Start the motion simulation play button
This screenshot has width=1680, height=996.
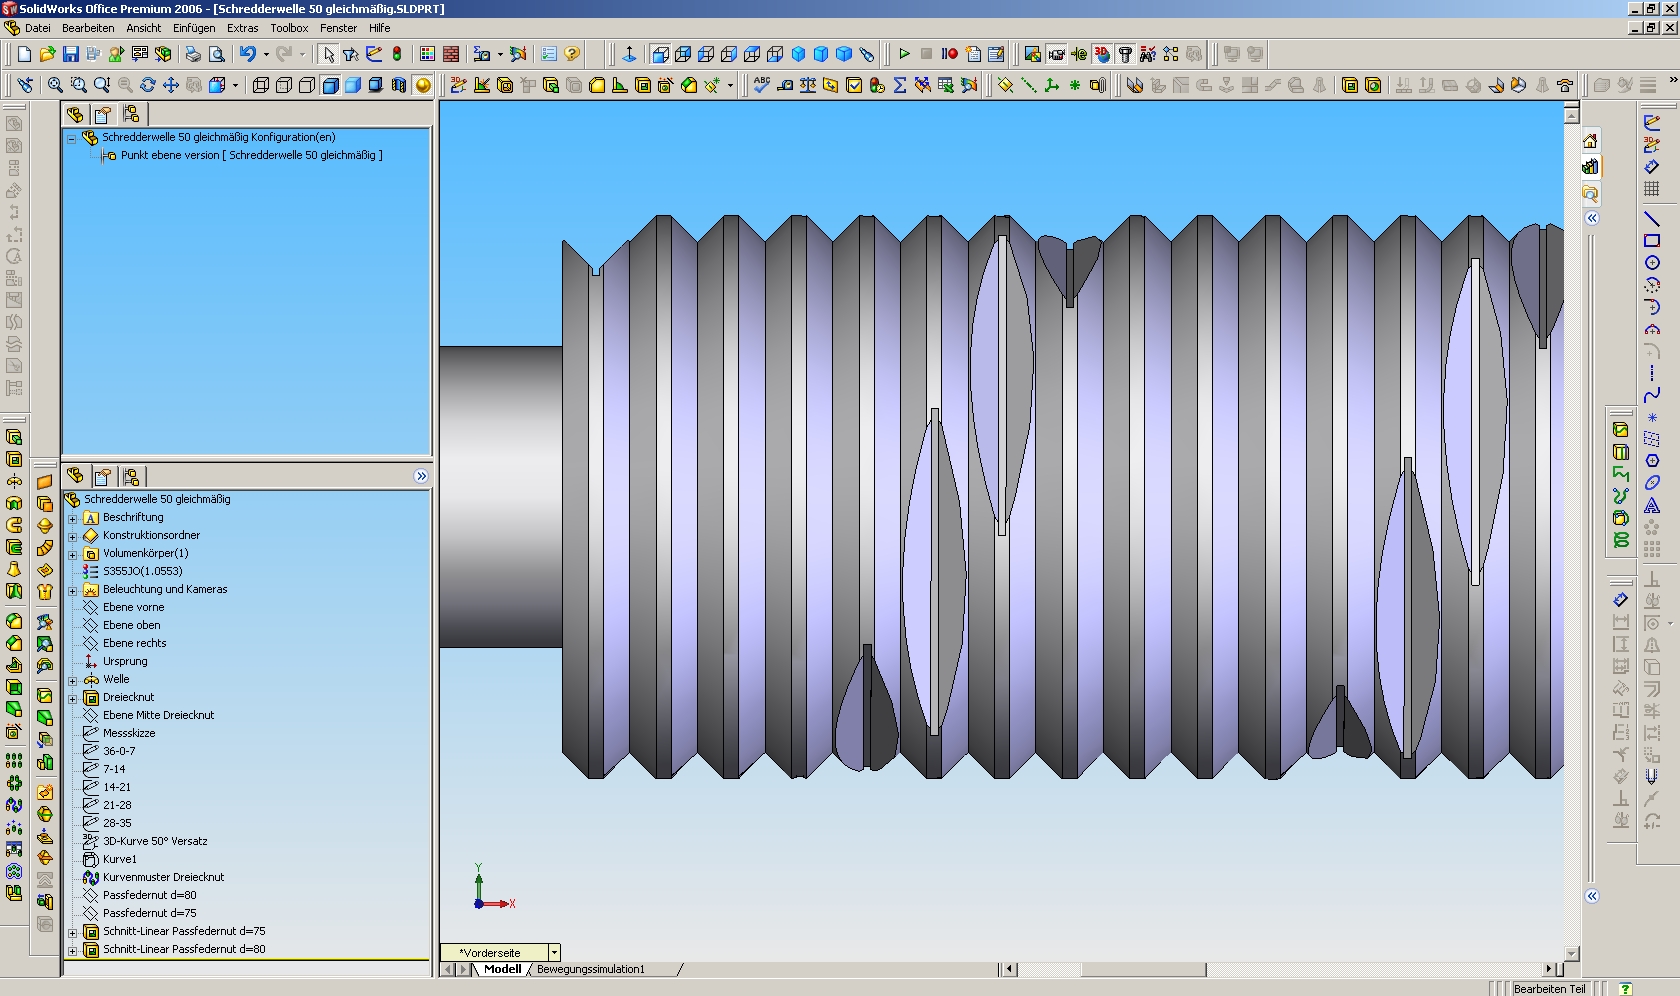point(904,54)
